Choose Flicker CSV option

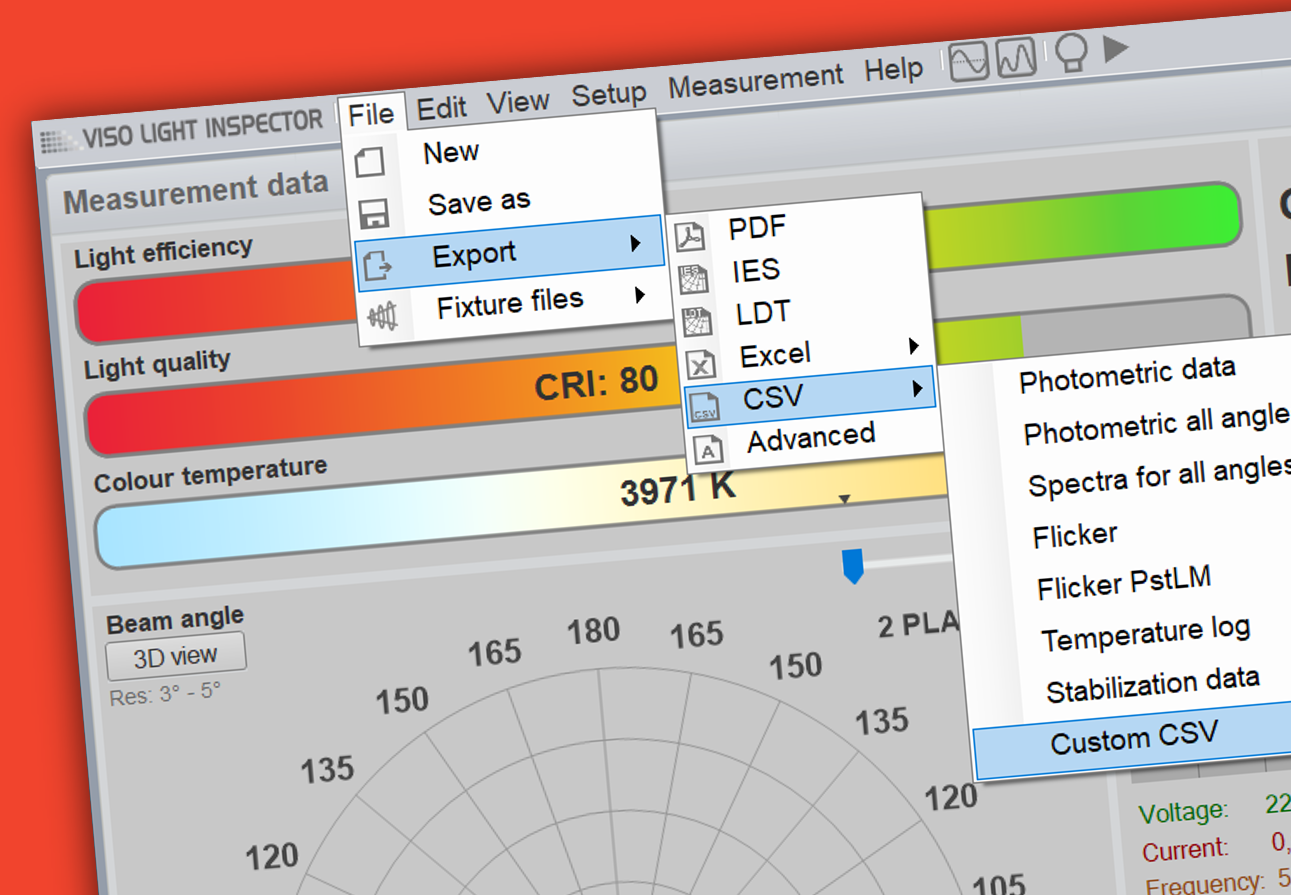(x=1075, y=536)
